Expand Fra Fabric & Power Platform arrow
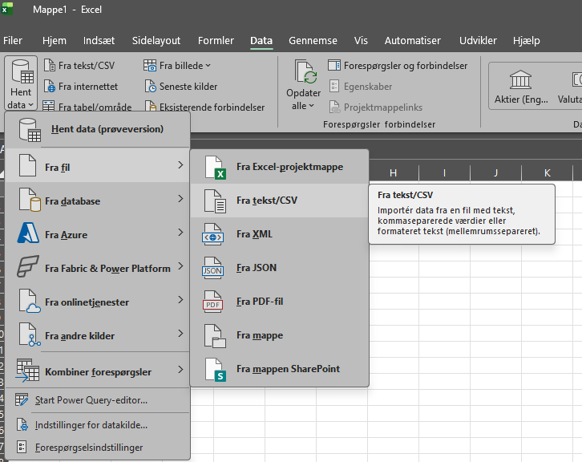 point(180,266)
